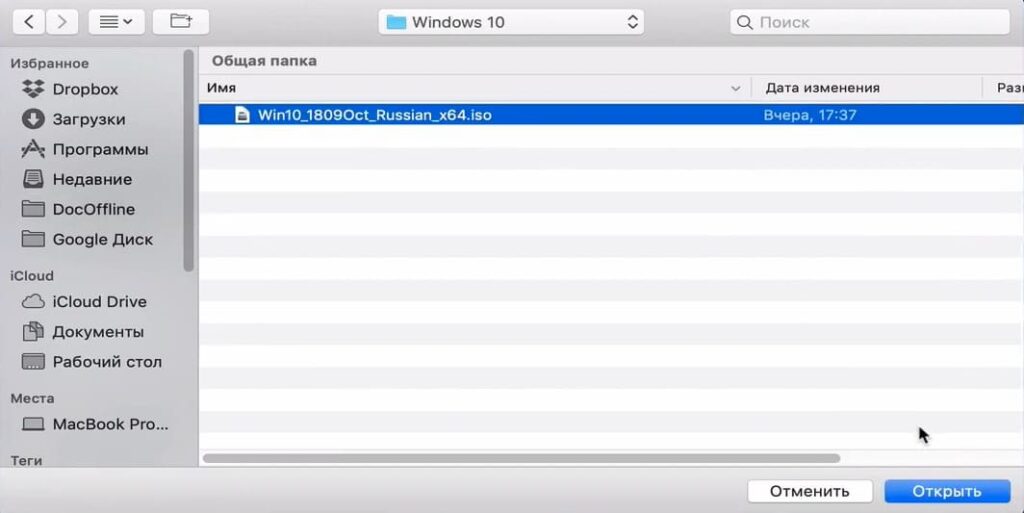This screenshot has height=513, width=1024.
Task: Open Недавние in the sidebar
Action: 76,179
